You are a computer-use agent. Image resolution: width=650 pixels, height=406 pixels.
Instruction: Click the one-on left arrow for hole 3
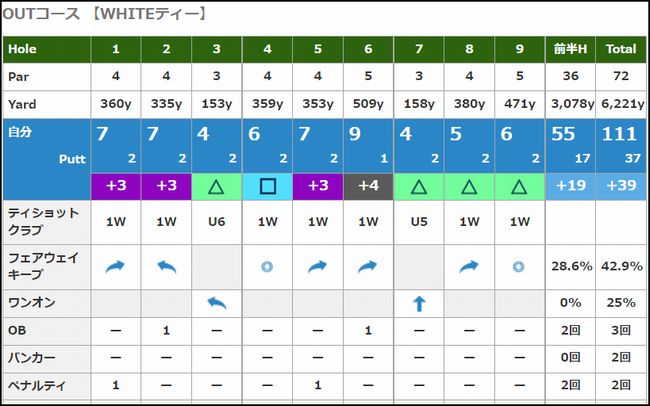click(217, 304)
